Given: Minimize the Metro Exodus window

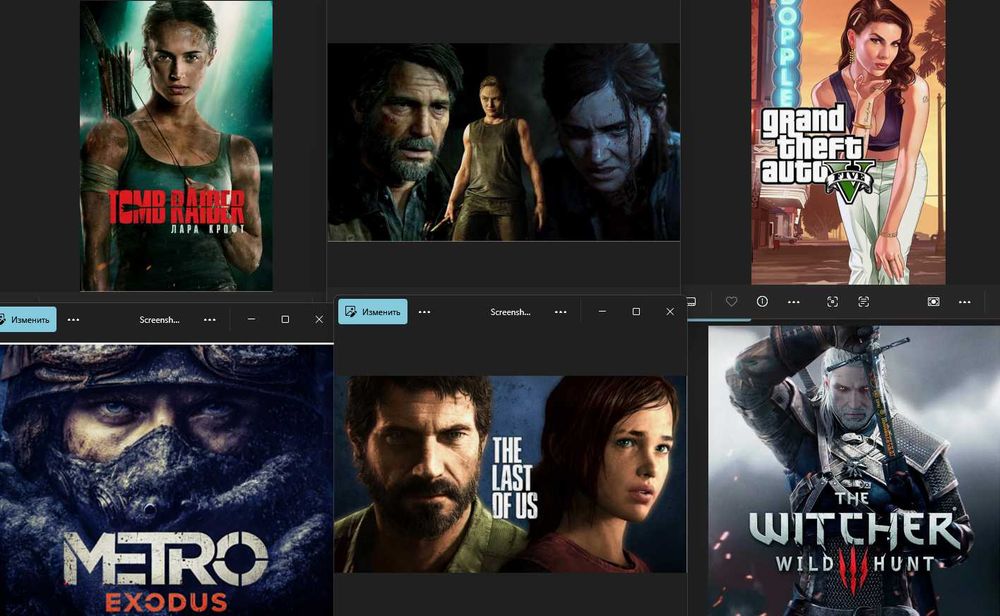Looking at the screenshot, I should (251, 319).
